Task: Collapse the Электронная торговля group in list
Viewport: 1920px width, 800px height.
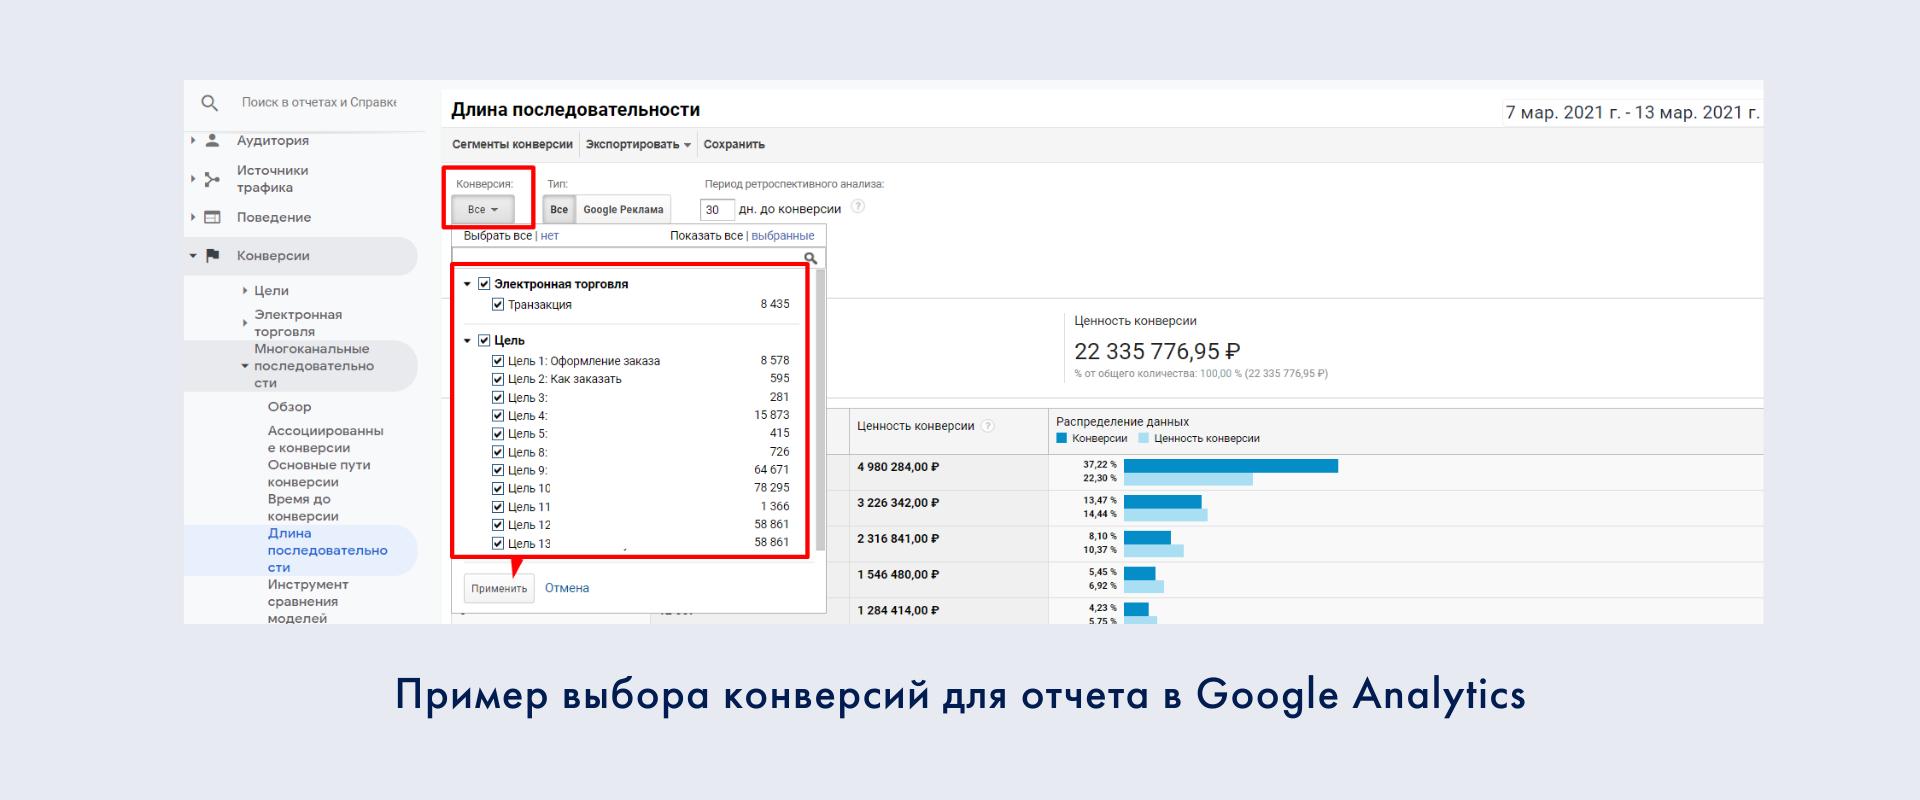Action: pyautogui.click(x=467, y=284)
